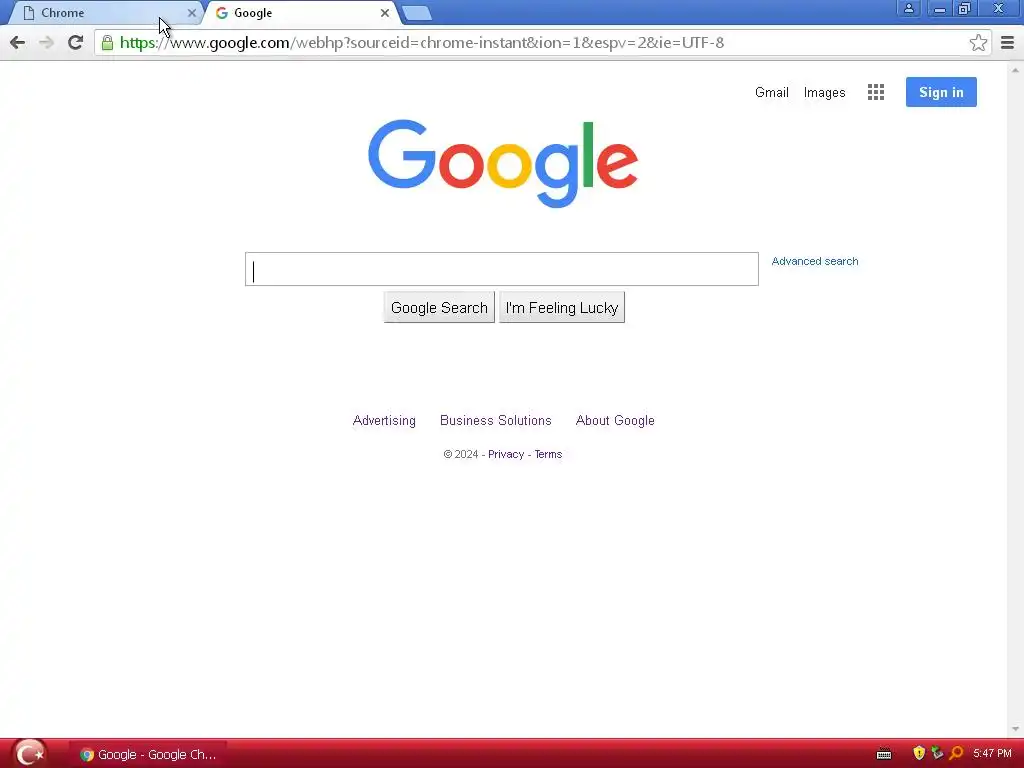Viewport: 1024px width, 768px height.
Task: Click the browser forward arrow
Action: 46,43
